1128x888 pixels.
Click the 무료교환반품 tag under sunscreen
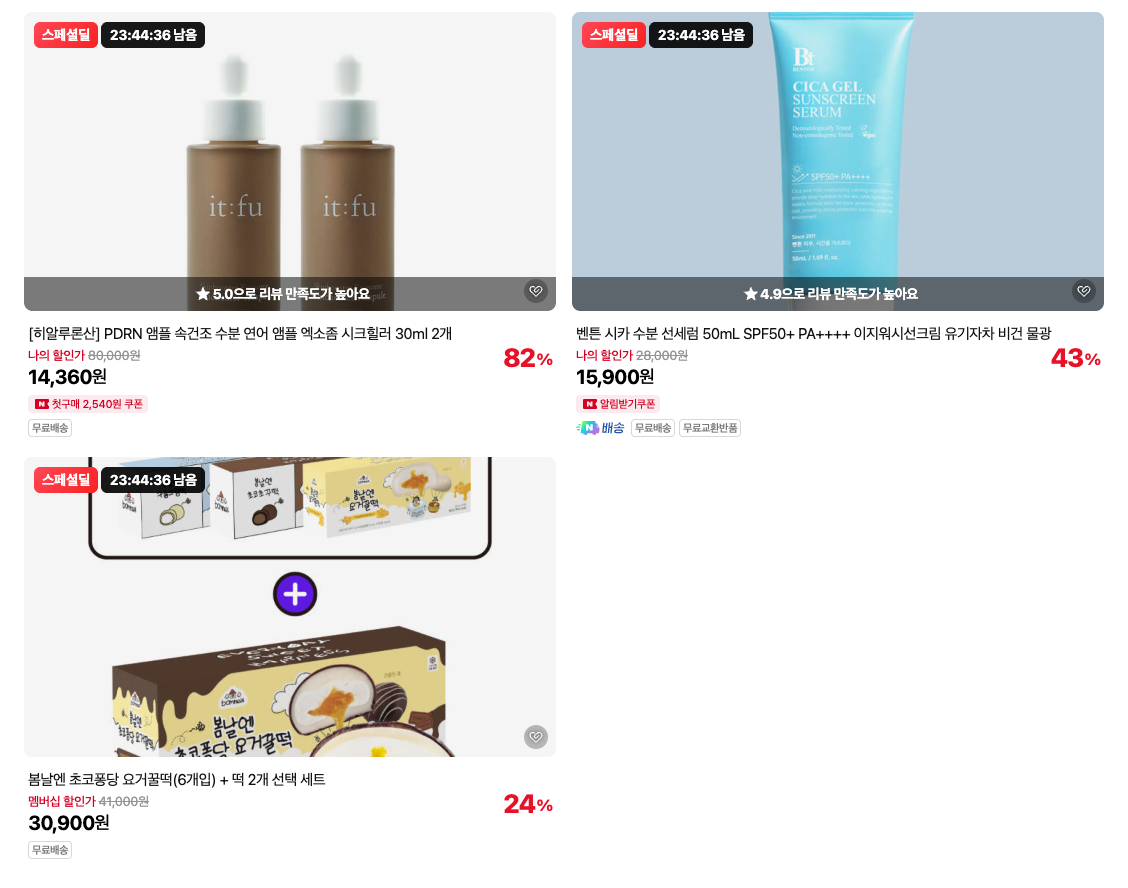tap(710, 428)
